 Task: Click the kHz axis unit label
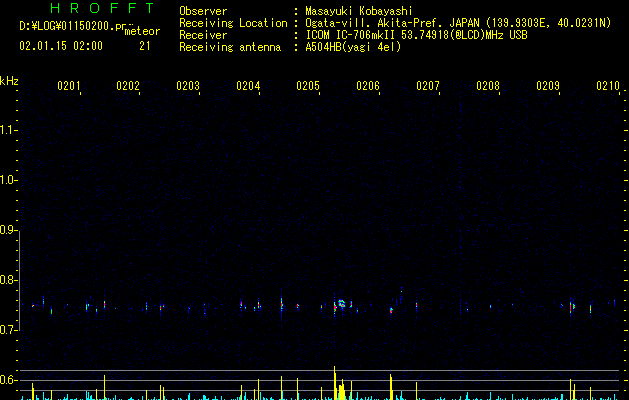point(9,81)
